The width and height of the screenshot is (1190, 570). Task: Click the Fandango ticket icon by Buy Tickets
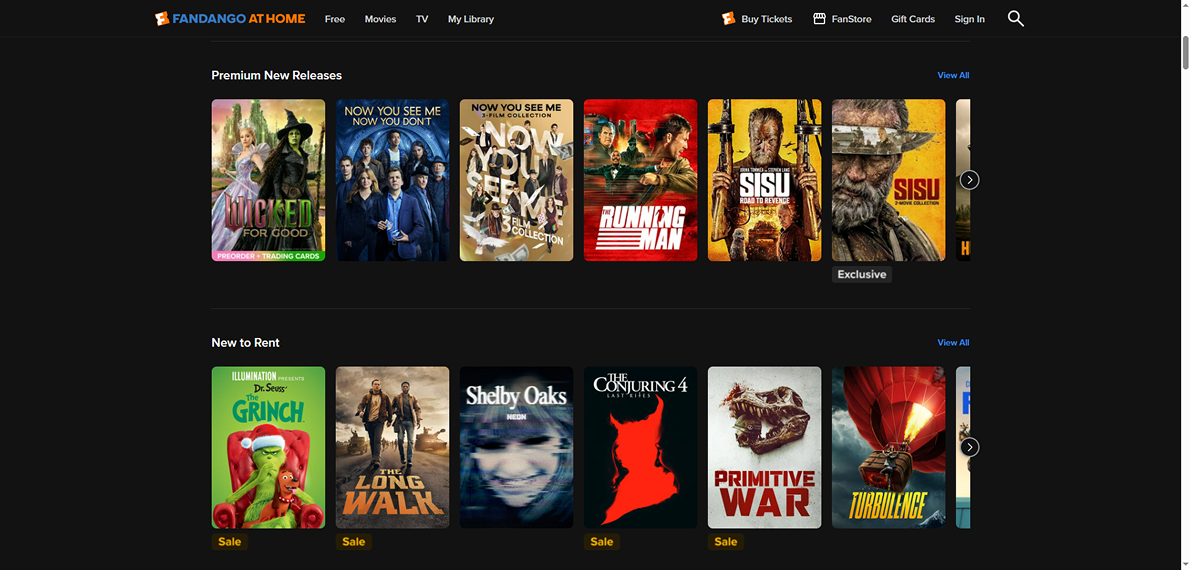tap(729, 19)
